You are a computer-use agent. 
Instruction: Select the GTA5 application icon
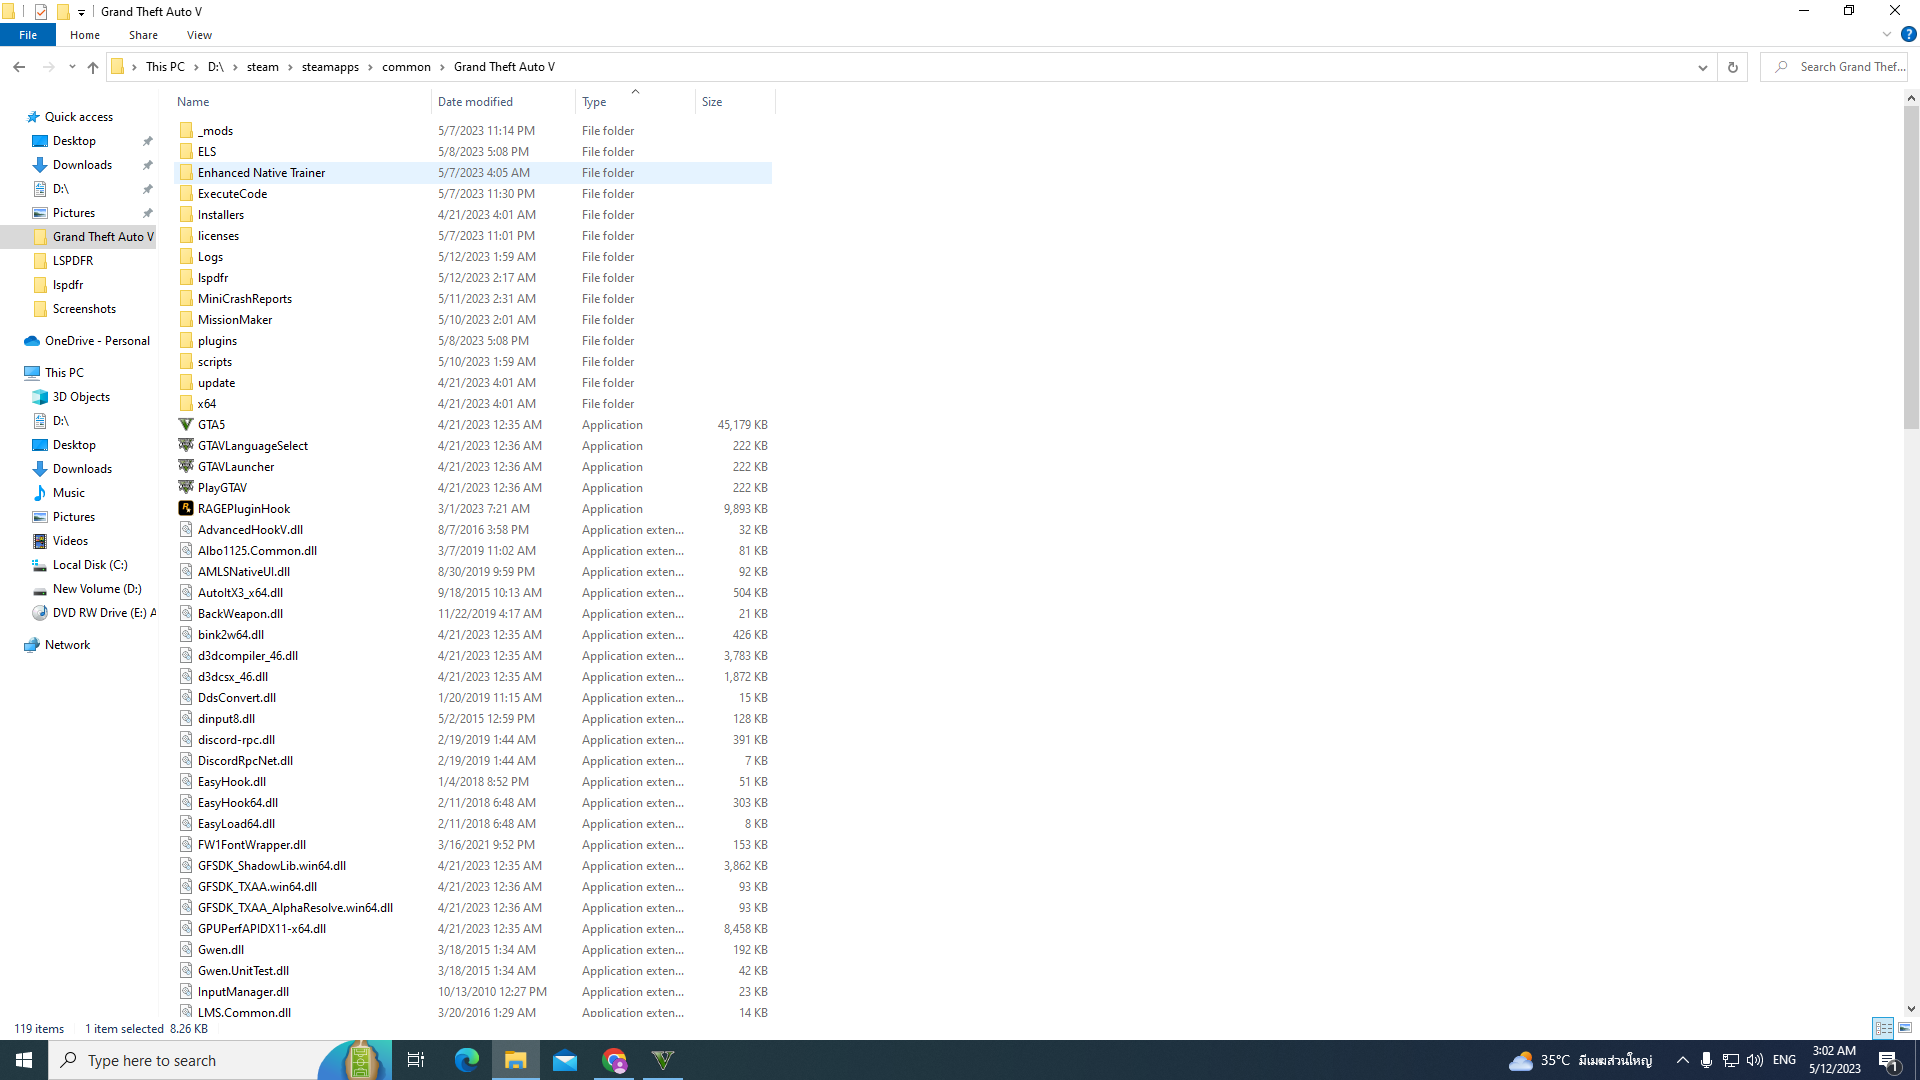186,425
